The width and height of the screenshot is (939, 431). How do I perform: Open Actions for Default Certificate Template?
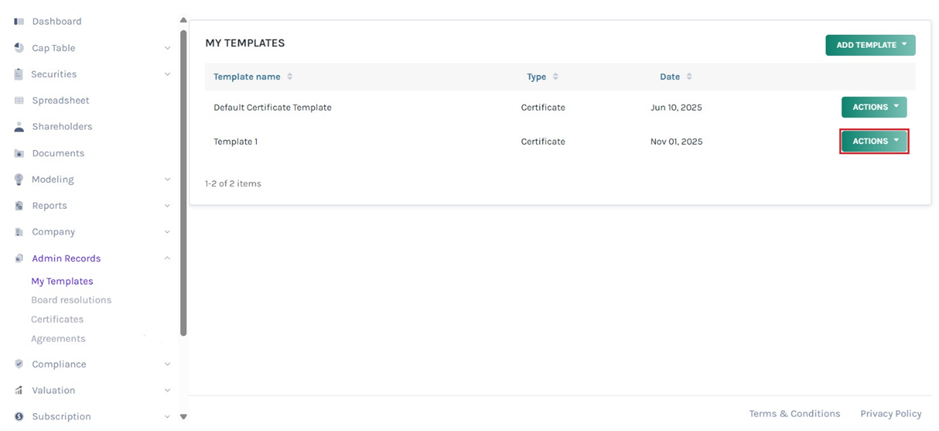click(x=874, y=107)
